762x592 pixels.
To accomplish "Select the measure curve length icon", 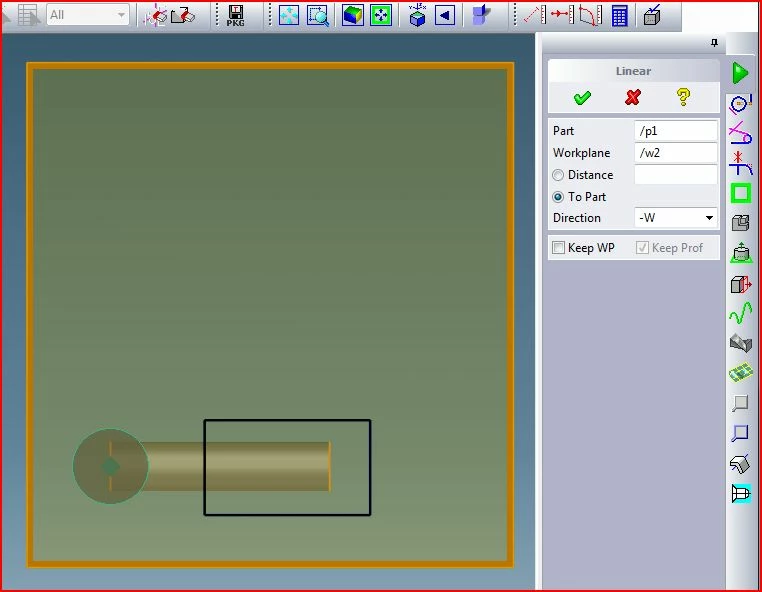I will [x=591, y=16].
